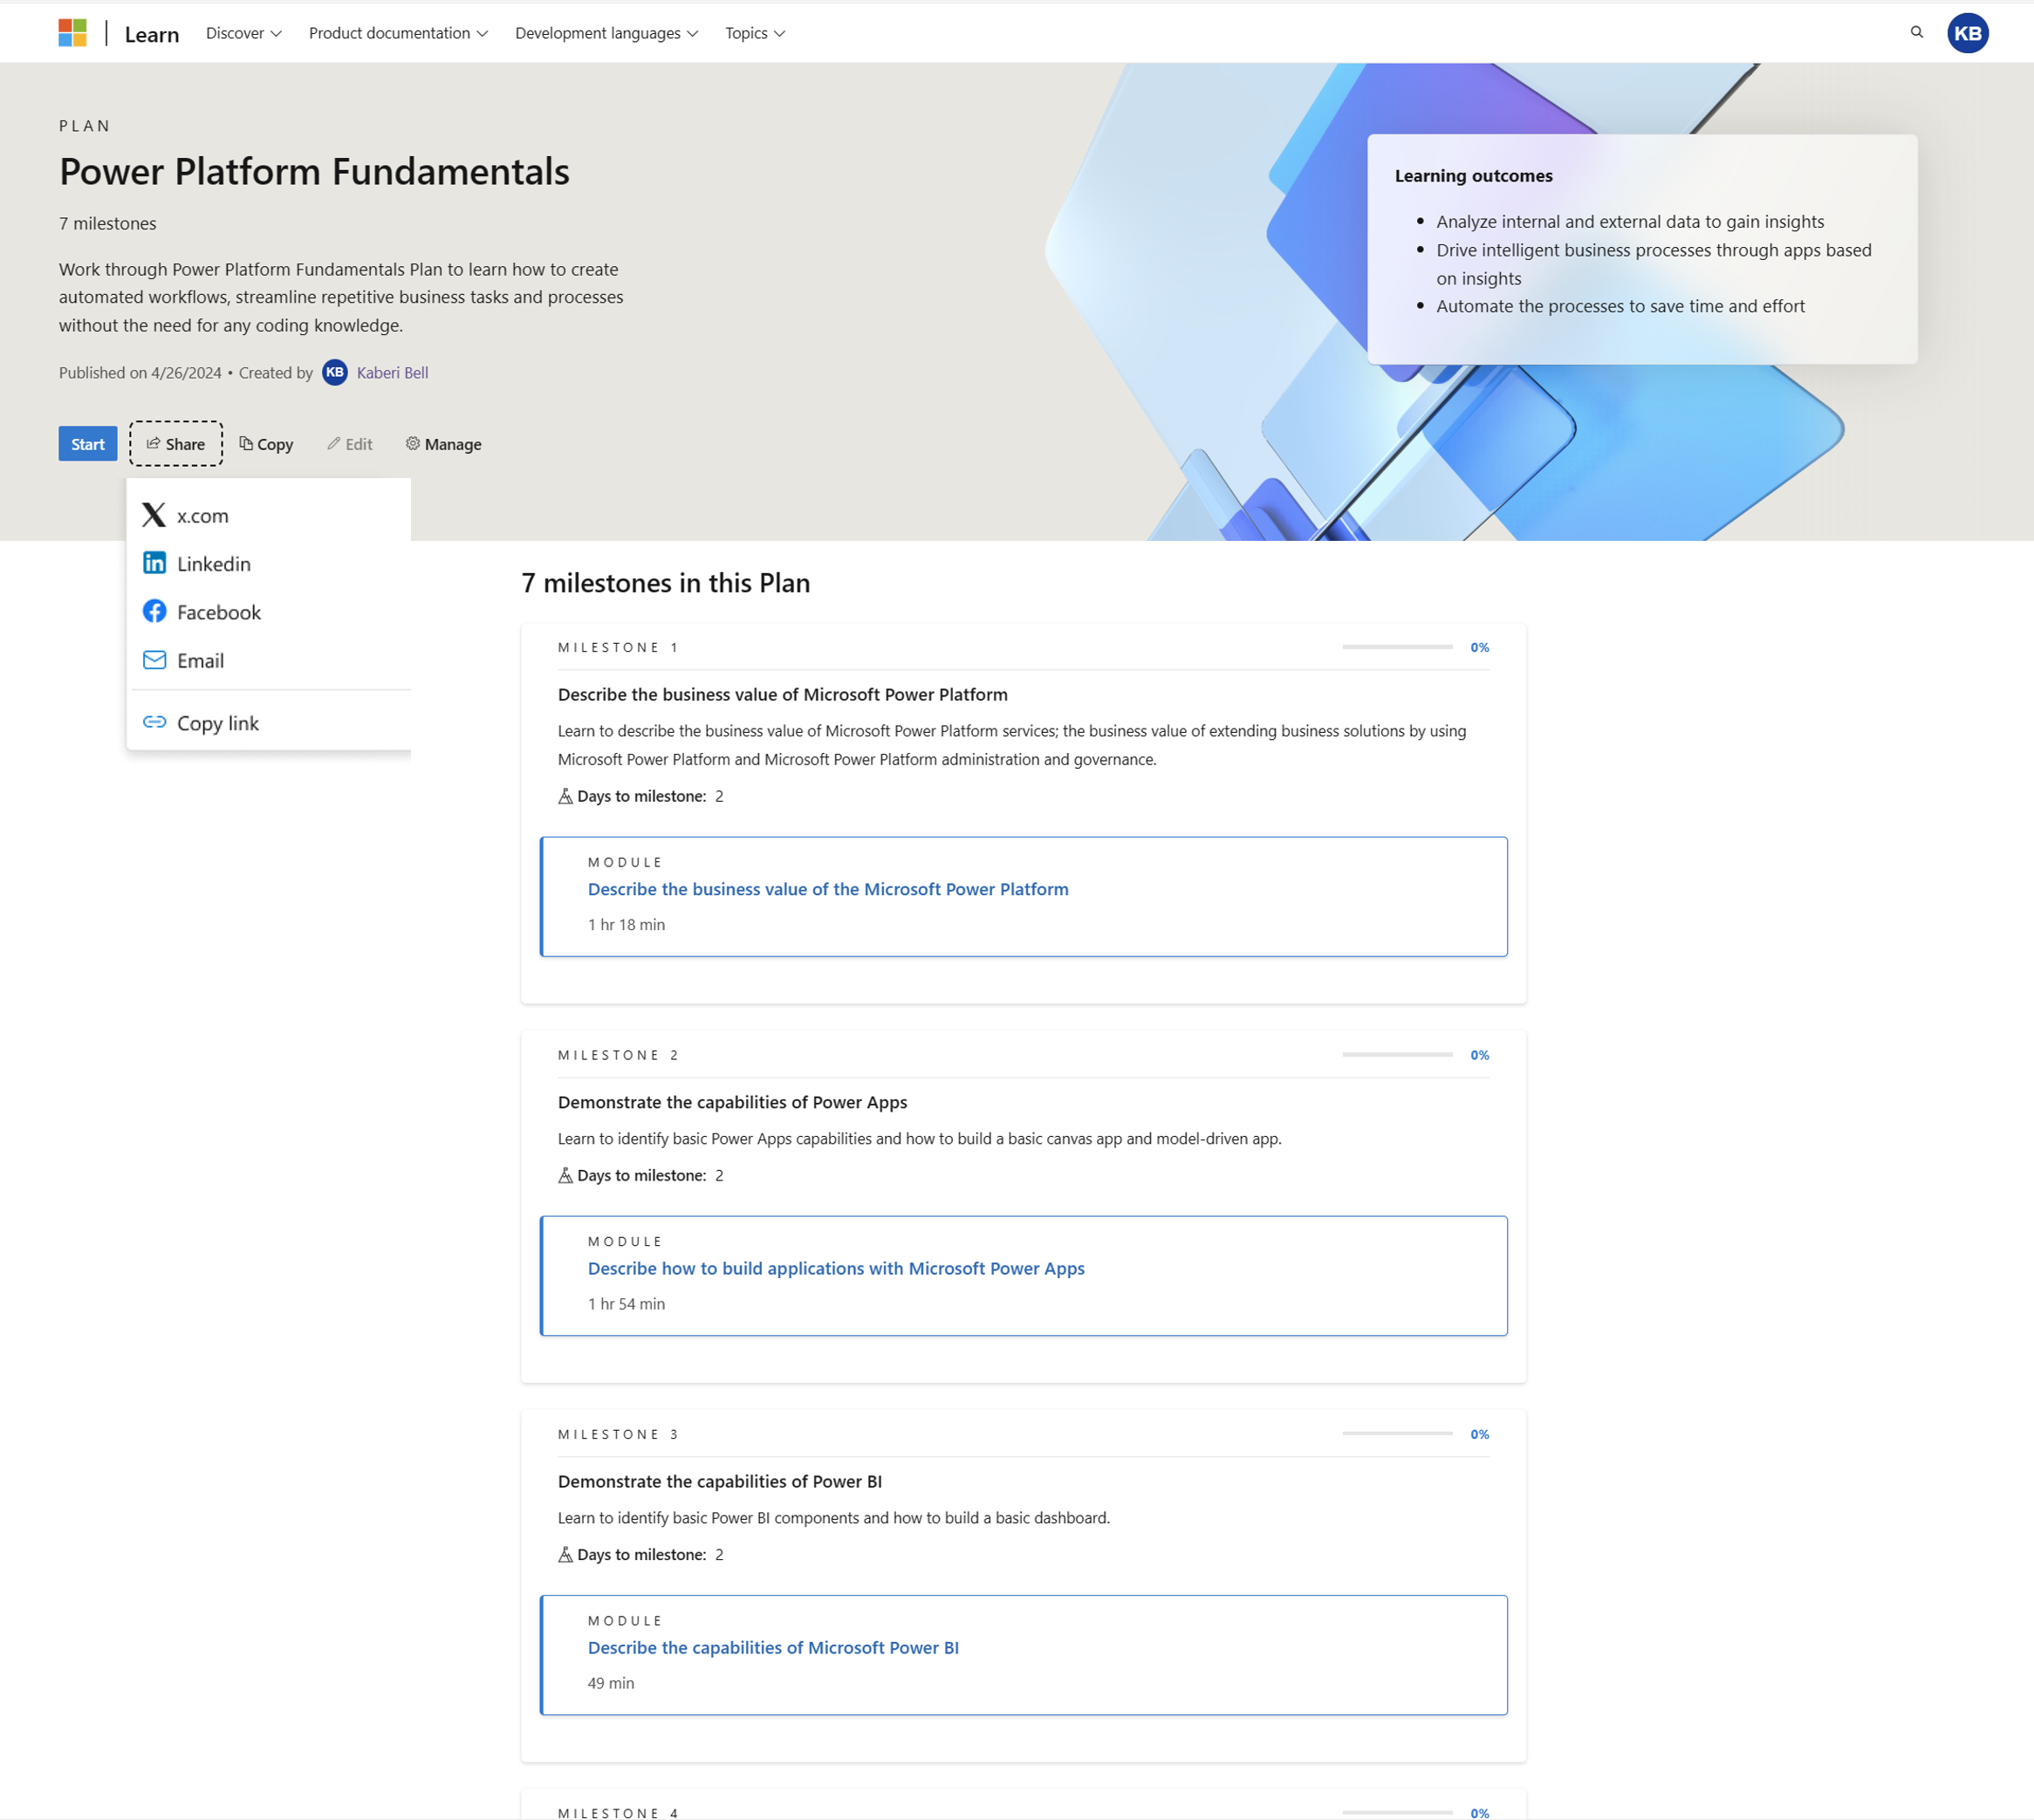Open the Discover dropdown menu
Viewport: 2034px width, 1820px height.
click(241, 31)
